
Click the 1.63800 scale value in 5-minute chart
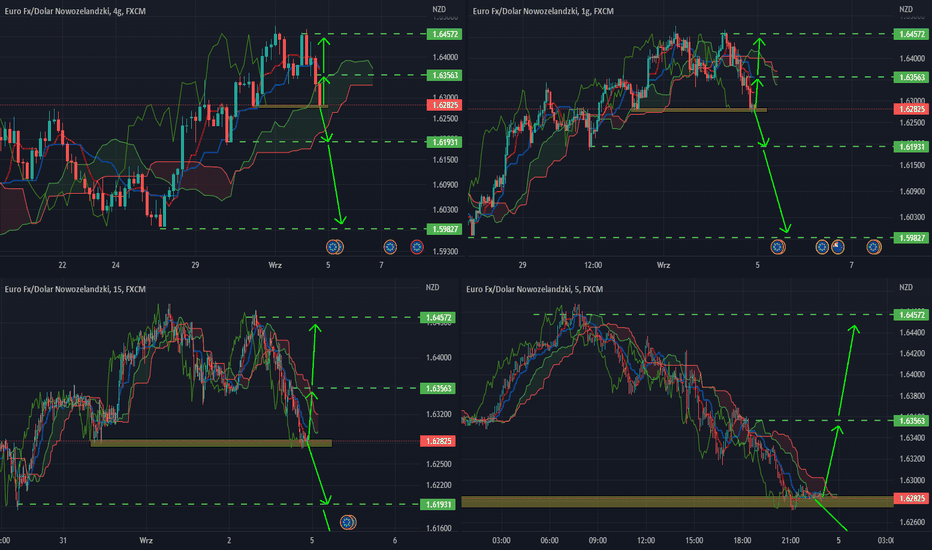[x=912, y=395]
